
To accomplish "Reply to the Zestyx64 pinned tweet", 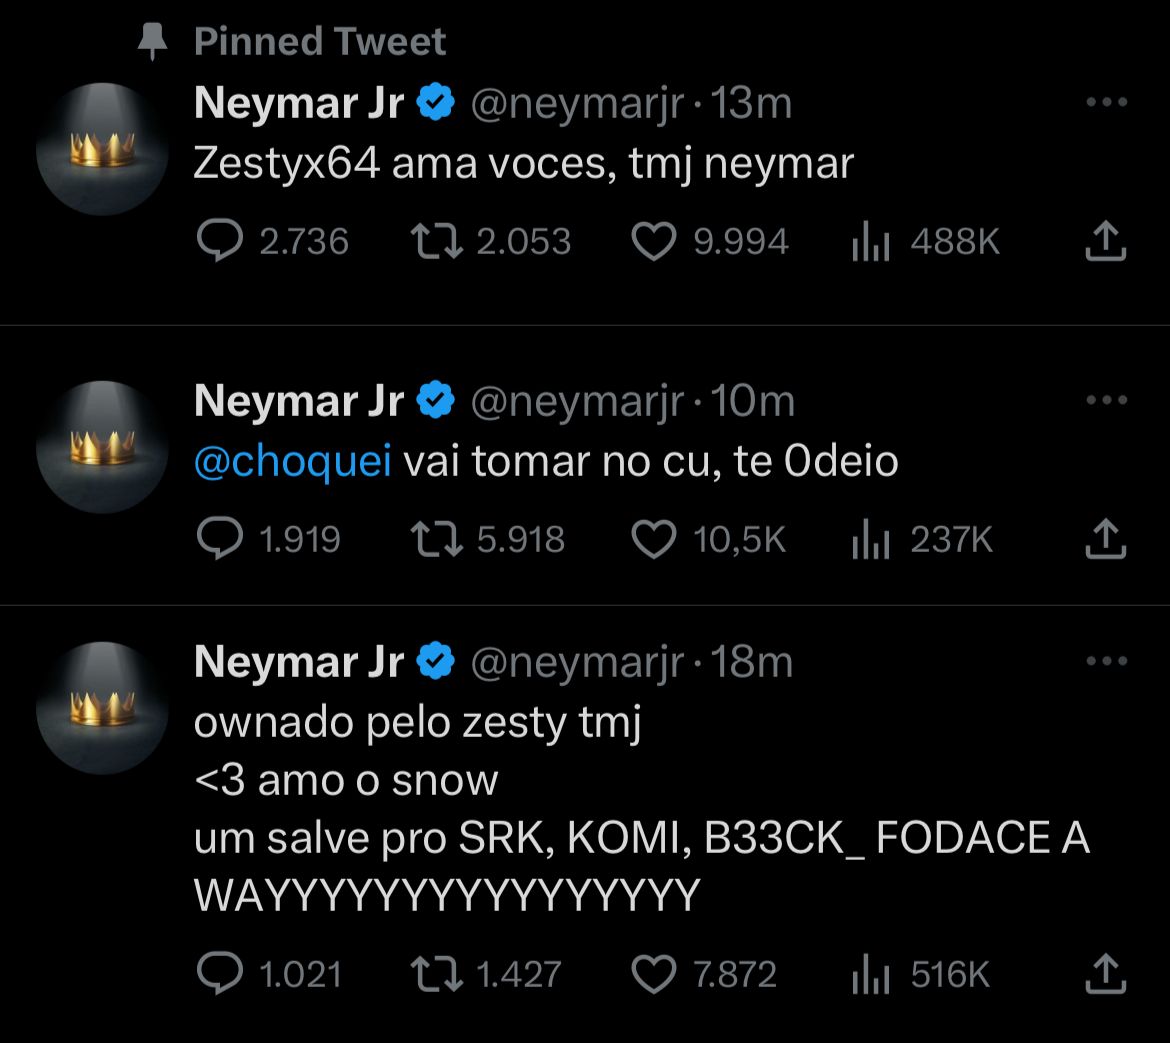I will tap(219, 242).
